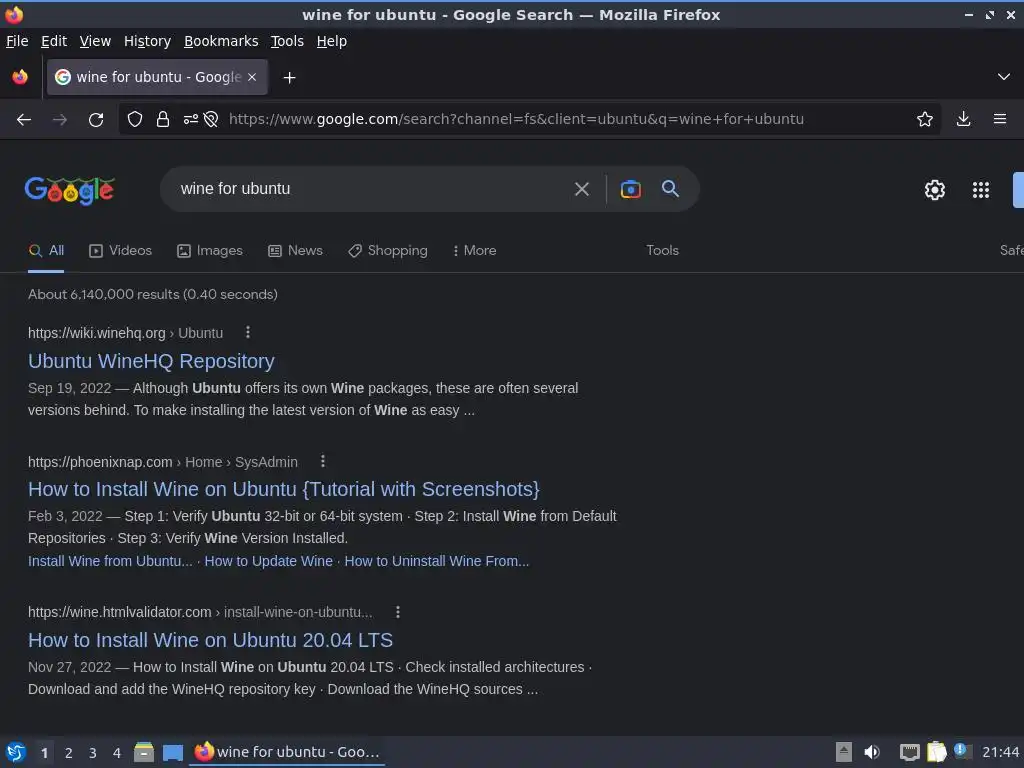Open the History menu
Screen dimensions: 1024x768
click(x=148, y=41)
